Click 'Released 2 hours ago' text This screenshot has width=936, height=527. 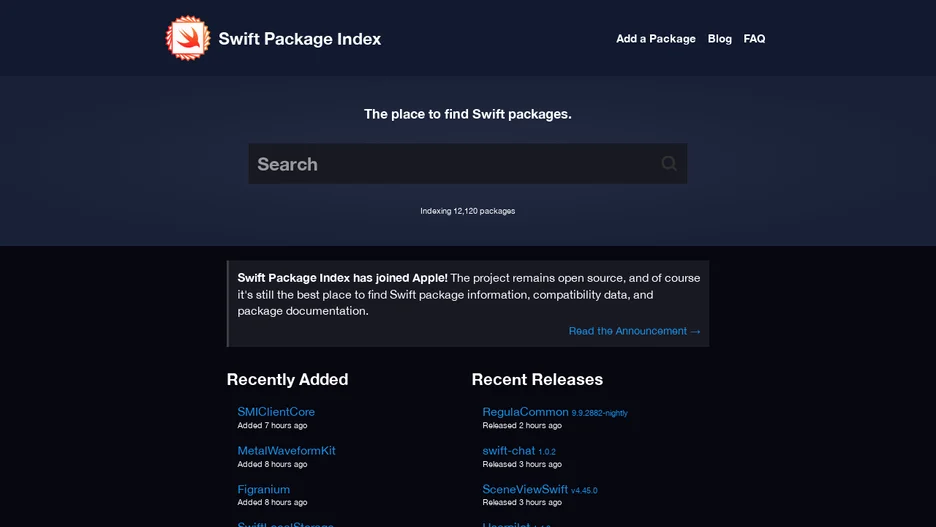click(x=522, y=426)
